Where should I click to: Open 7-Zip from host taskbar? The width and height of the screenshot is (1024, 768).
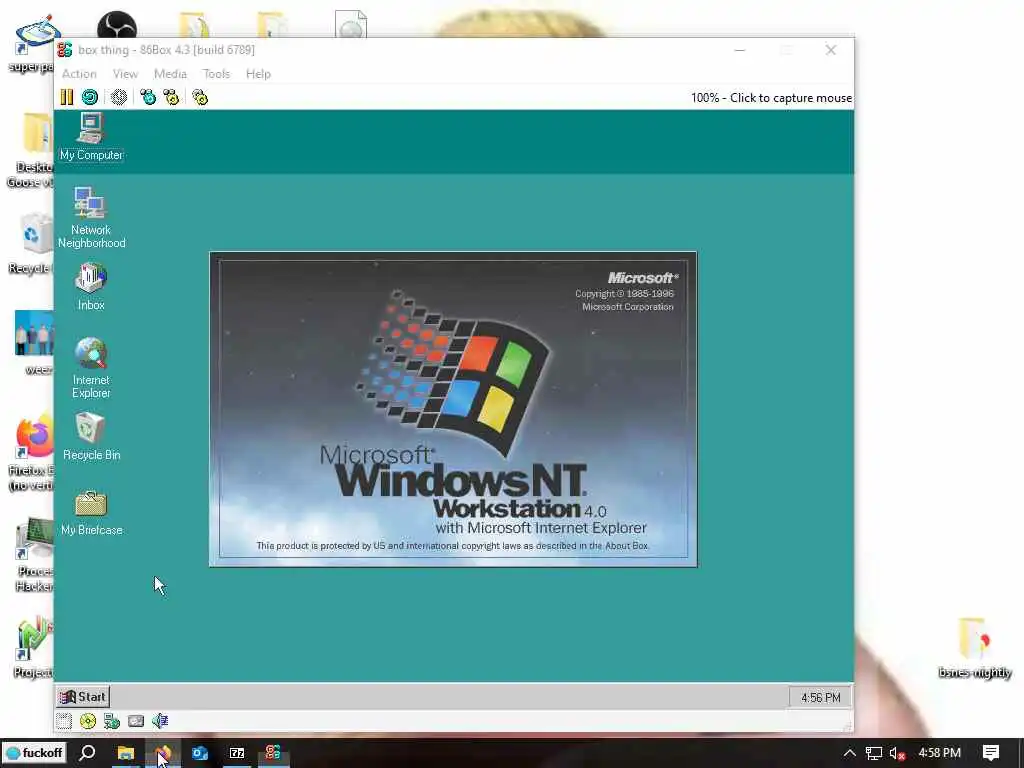[237, 753]
